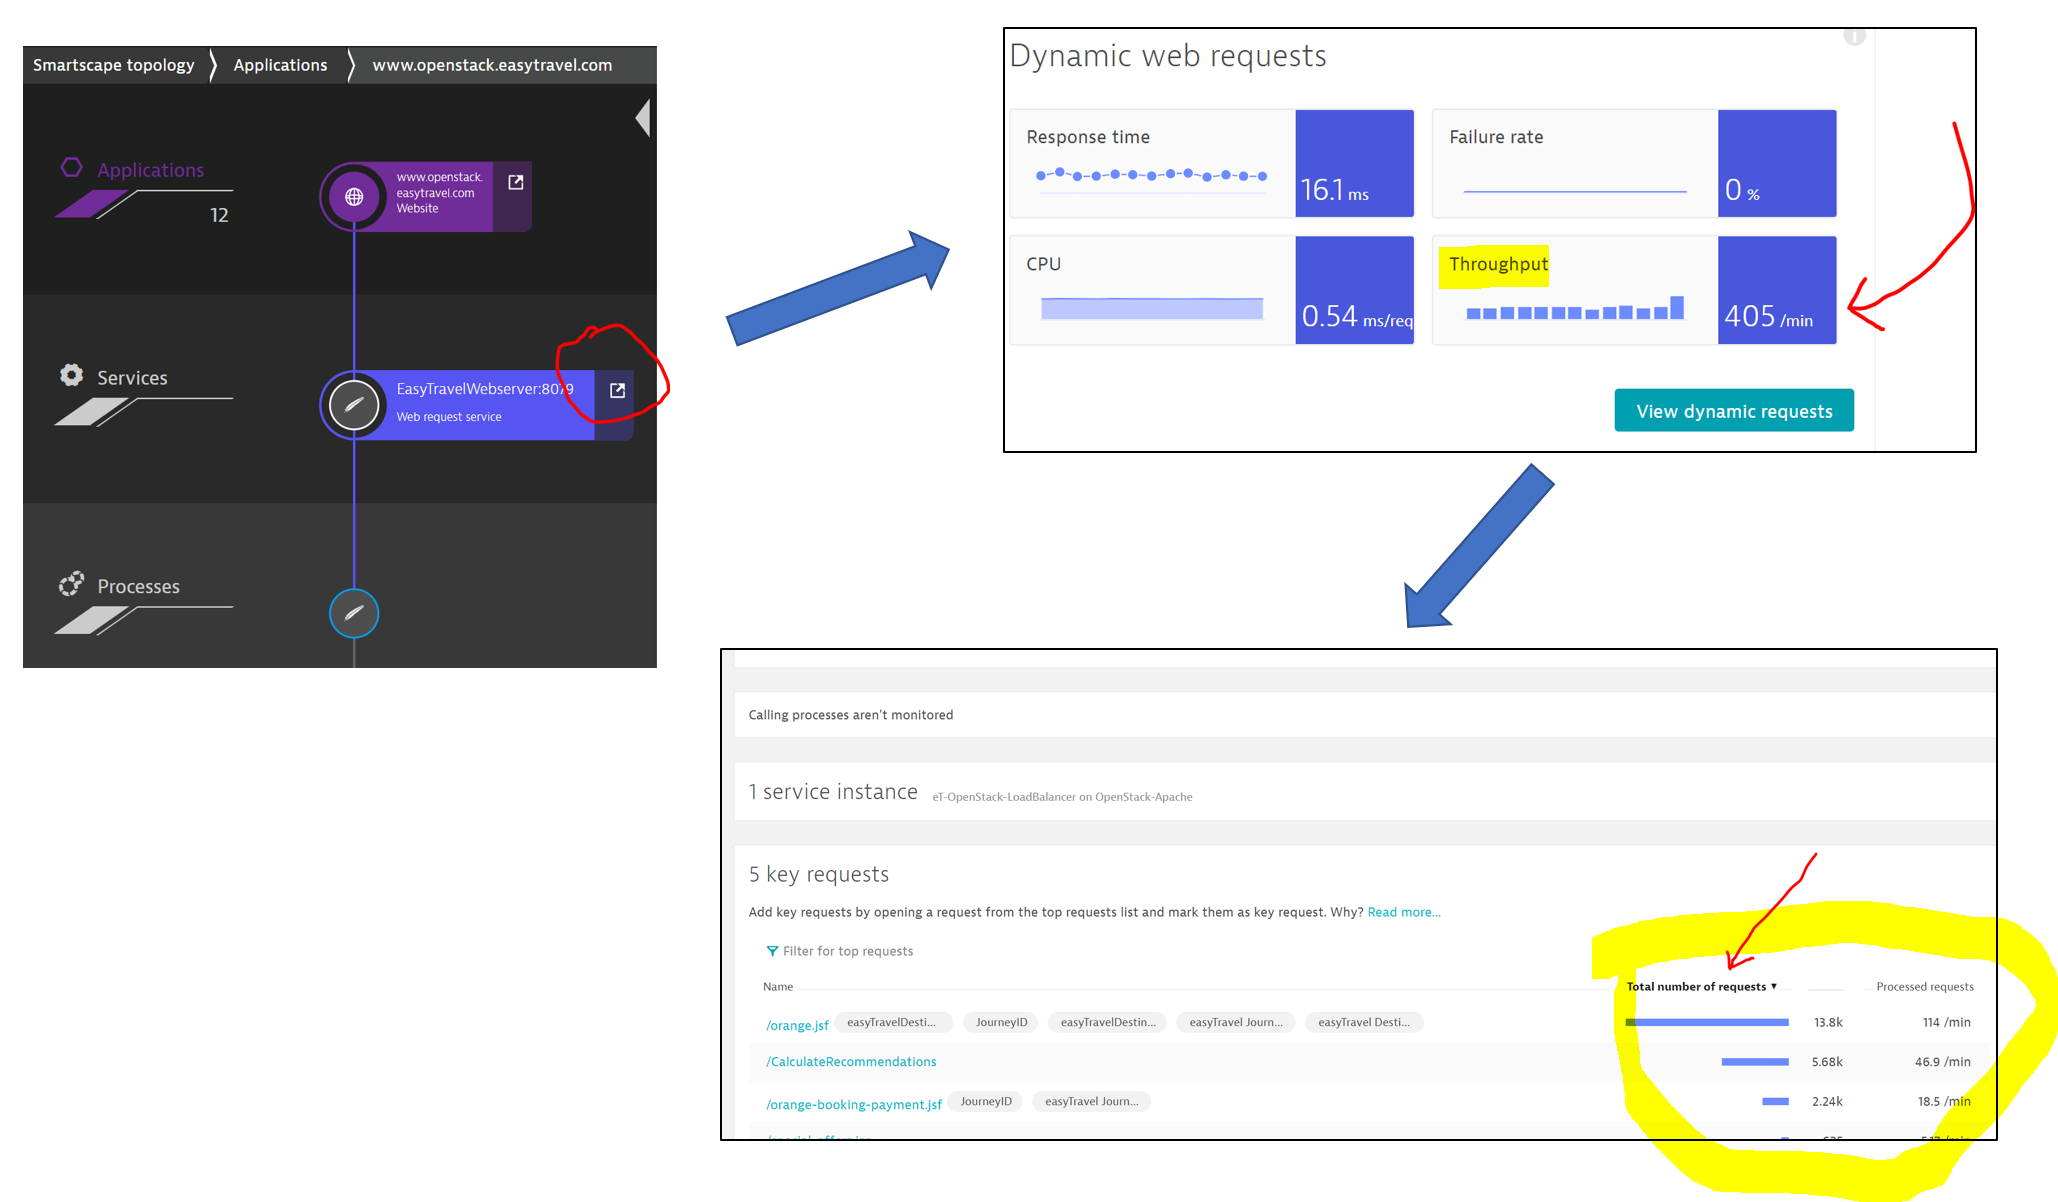Viewport: 2058px width, 1202px height.
Task: Select the Apache process node circle
Action: (354, 613)
